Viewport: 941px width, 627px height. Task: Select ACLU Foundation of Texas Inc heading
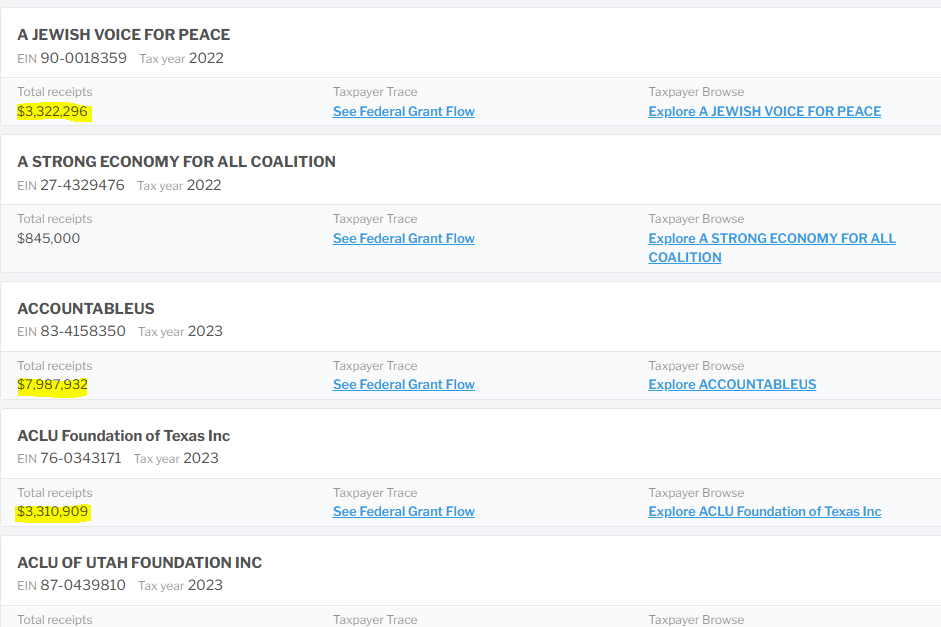(x=123, y=436)
